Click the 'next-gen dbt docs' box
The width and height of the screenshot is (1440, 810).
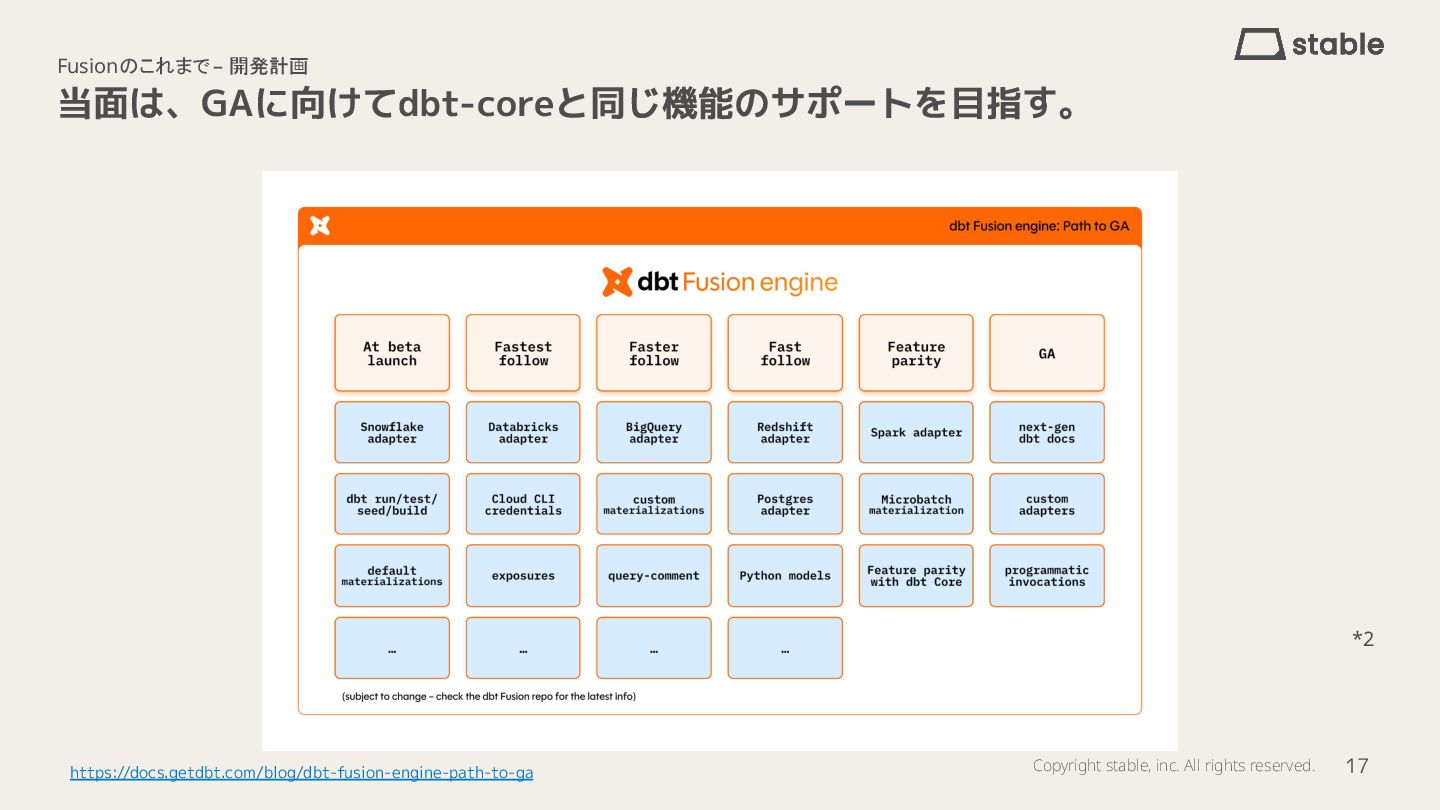1047,433
